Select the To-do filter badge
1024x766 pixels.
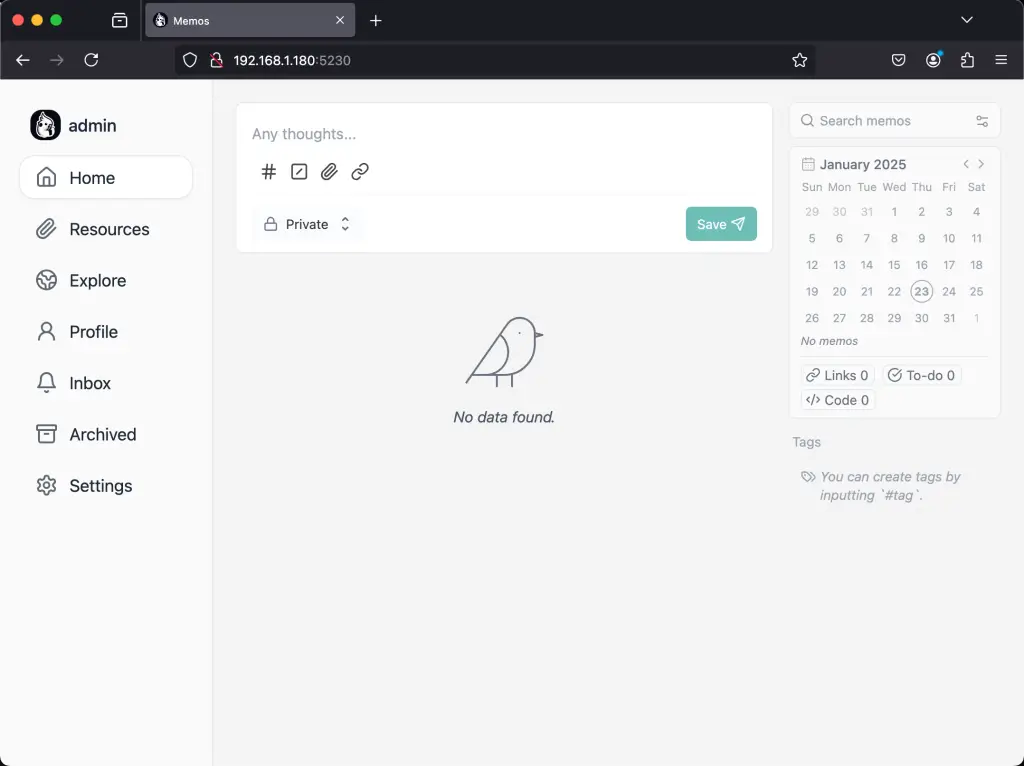click(921, 375)
